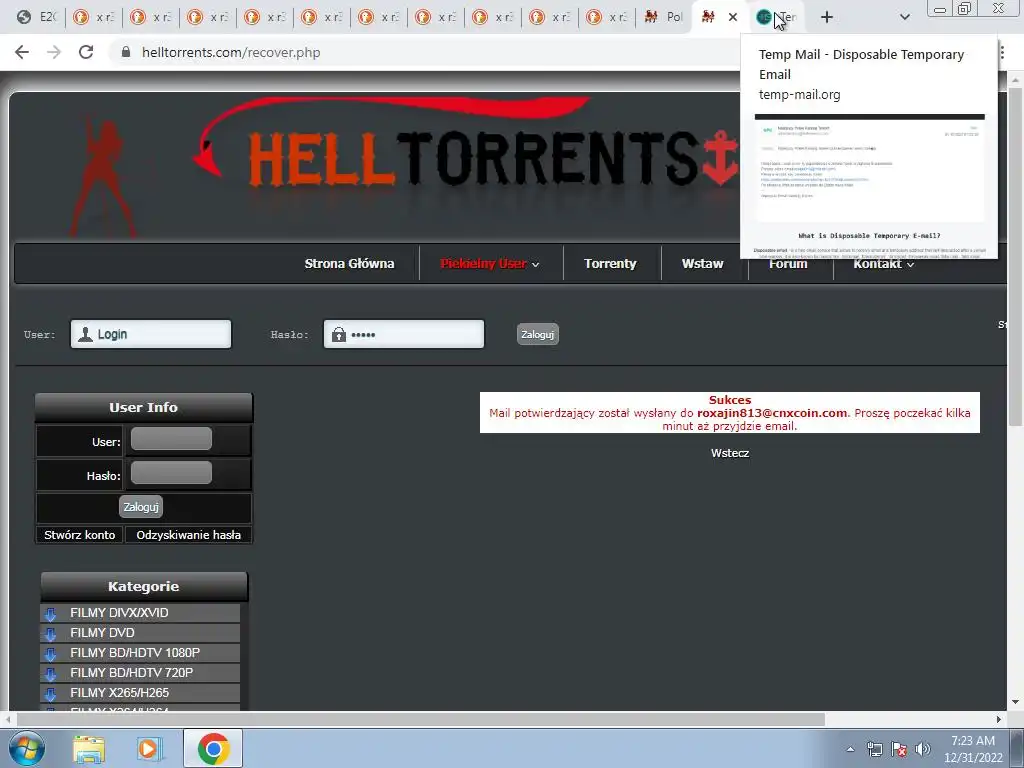Click the top Hasło password field

tap(404, 334)
